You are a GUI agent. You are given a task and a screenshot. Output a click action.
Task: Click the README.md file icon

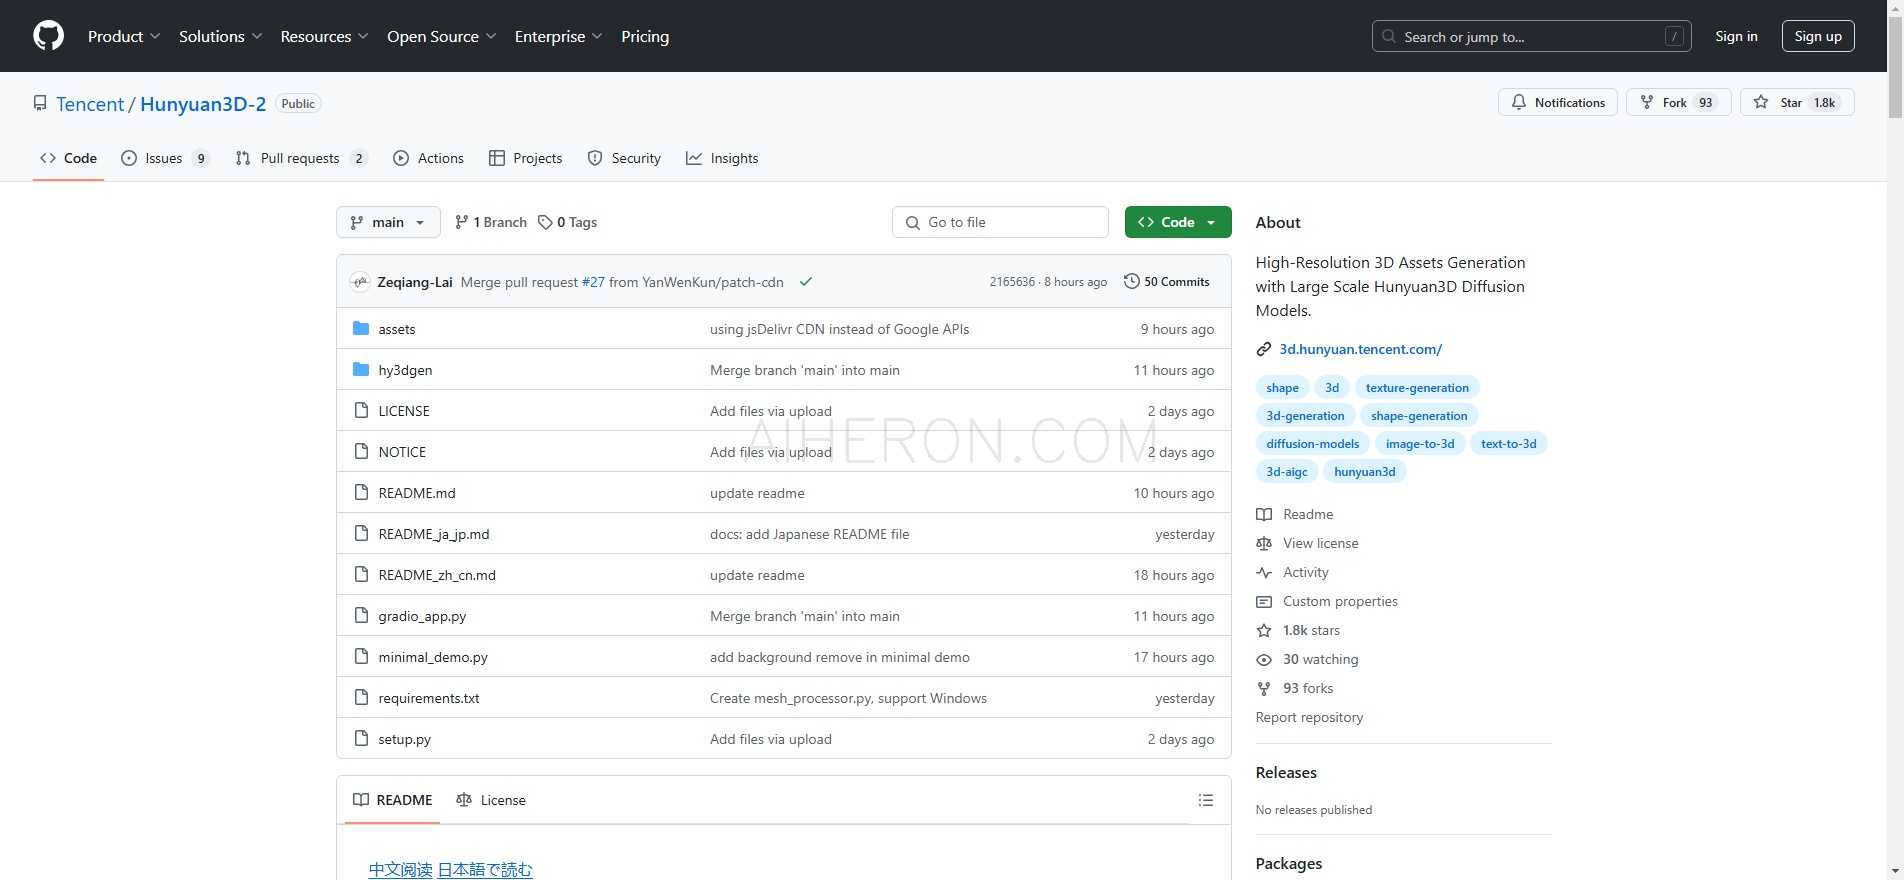pyautogui.click(x=361, y=492)
